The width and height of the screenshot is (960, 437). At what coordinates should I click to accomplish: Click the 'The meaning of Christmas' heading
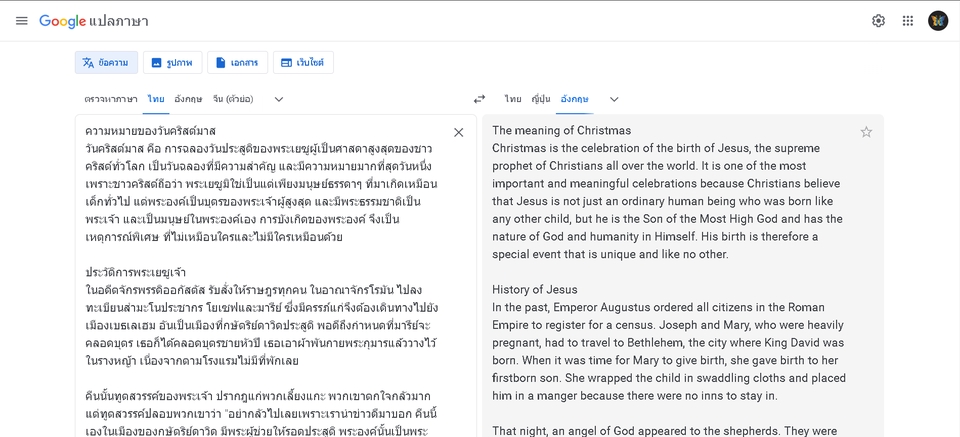[x=561, y=130]
